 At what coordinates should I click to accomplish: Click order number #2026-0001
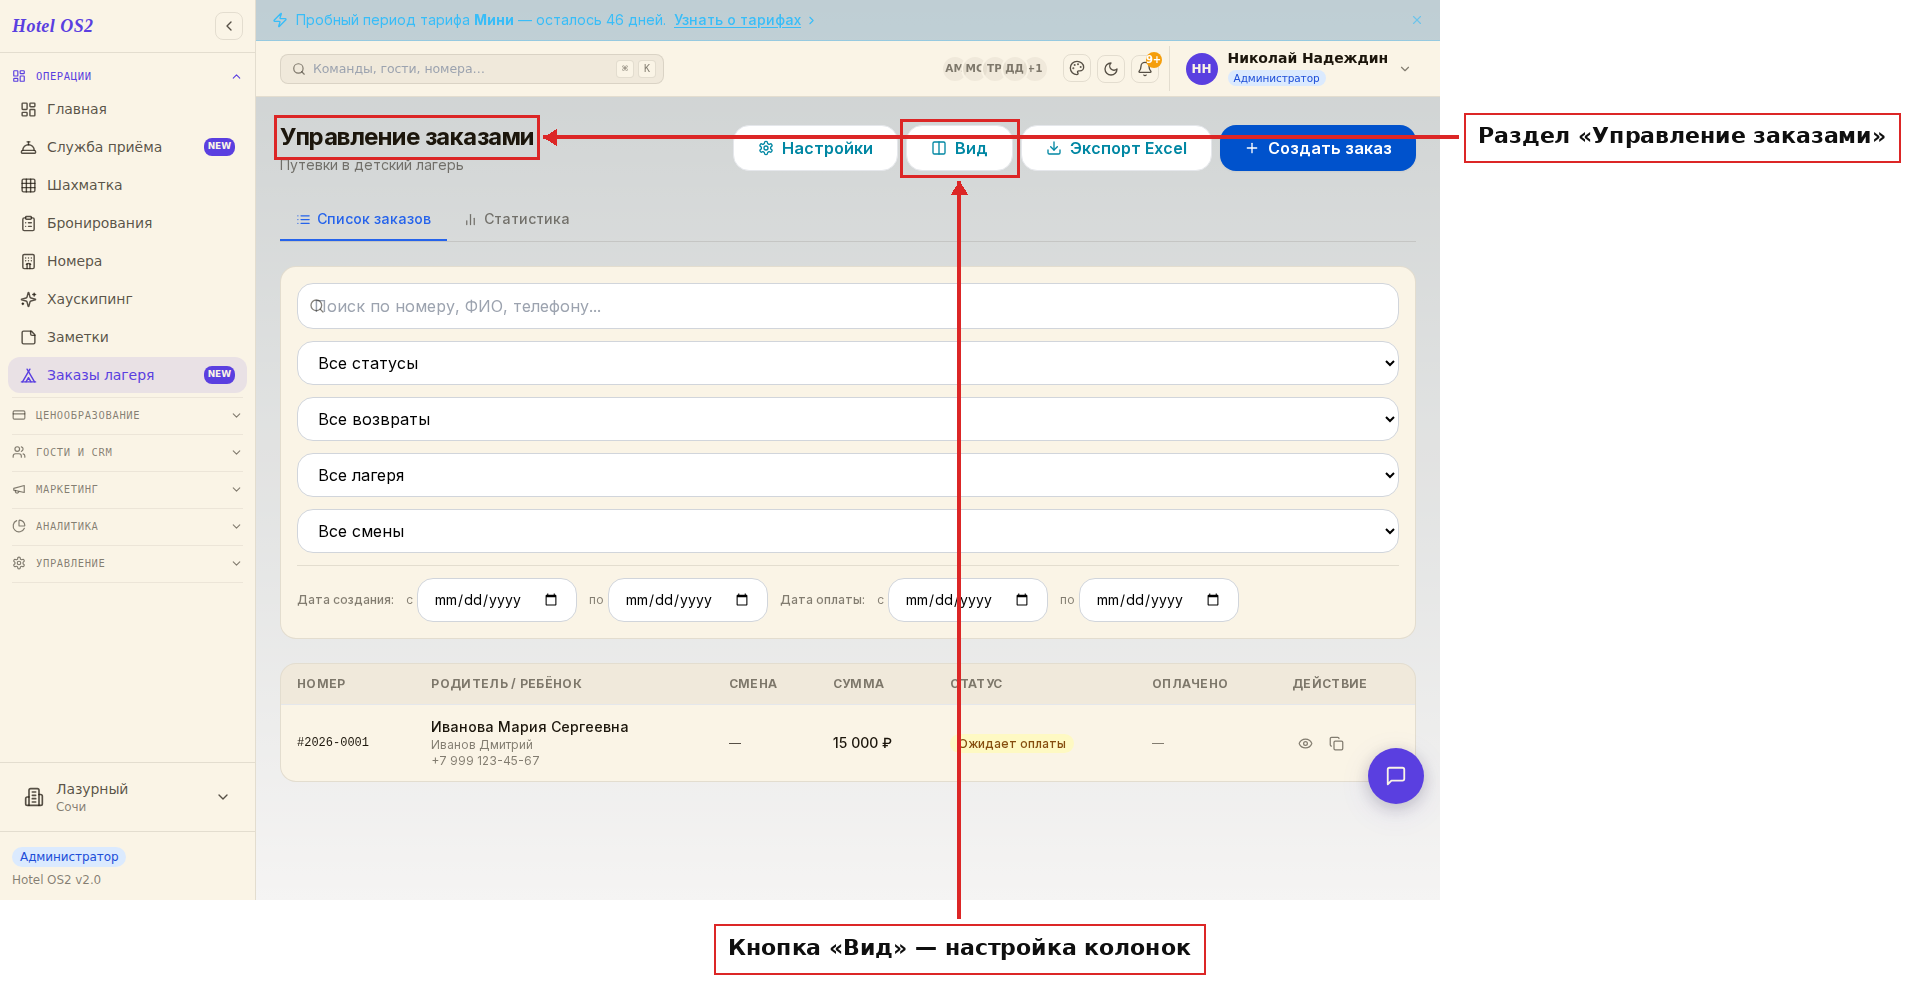tap(333, 742)
